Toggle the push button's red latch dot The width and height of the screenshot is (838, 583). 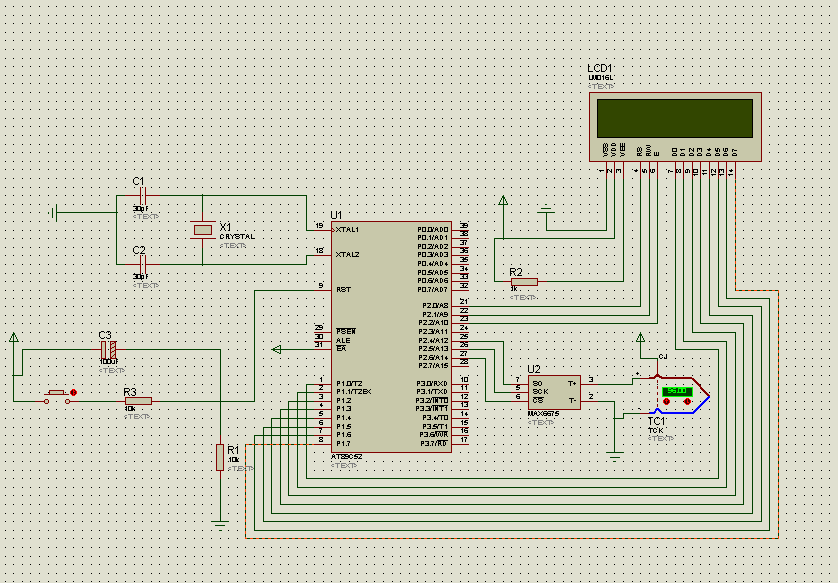coord(74,393)
